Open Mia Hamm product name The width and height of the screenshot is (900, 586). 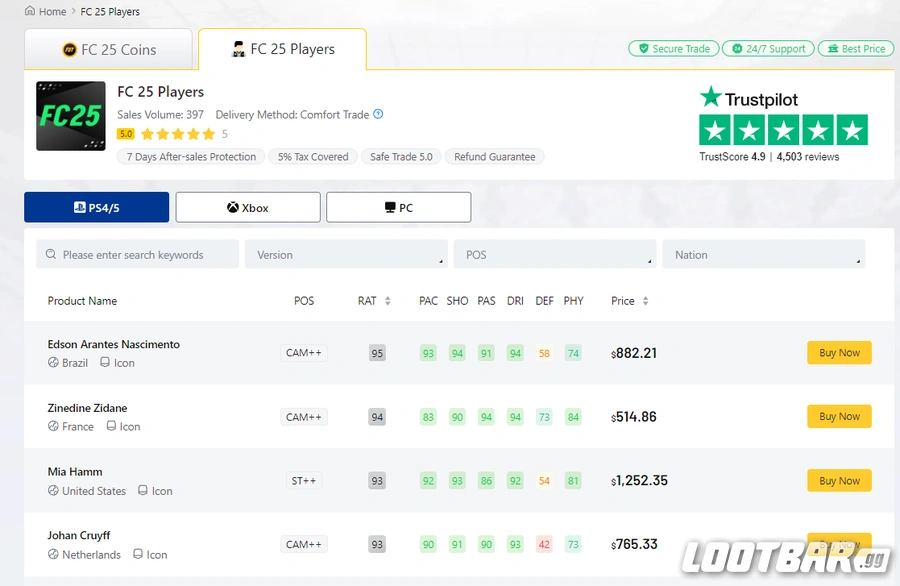[75, 472]
